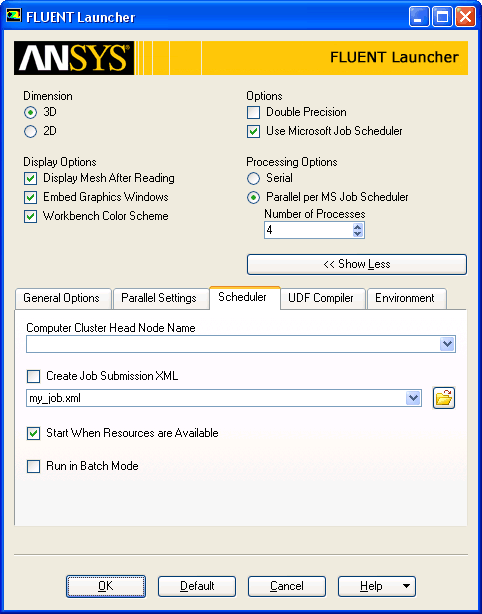Image resolution: width=482 pixels, height=614 pixels.
Task: Switch to the Environment tab
Action: point(405,298)
